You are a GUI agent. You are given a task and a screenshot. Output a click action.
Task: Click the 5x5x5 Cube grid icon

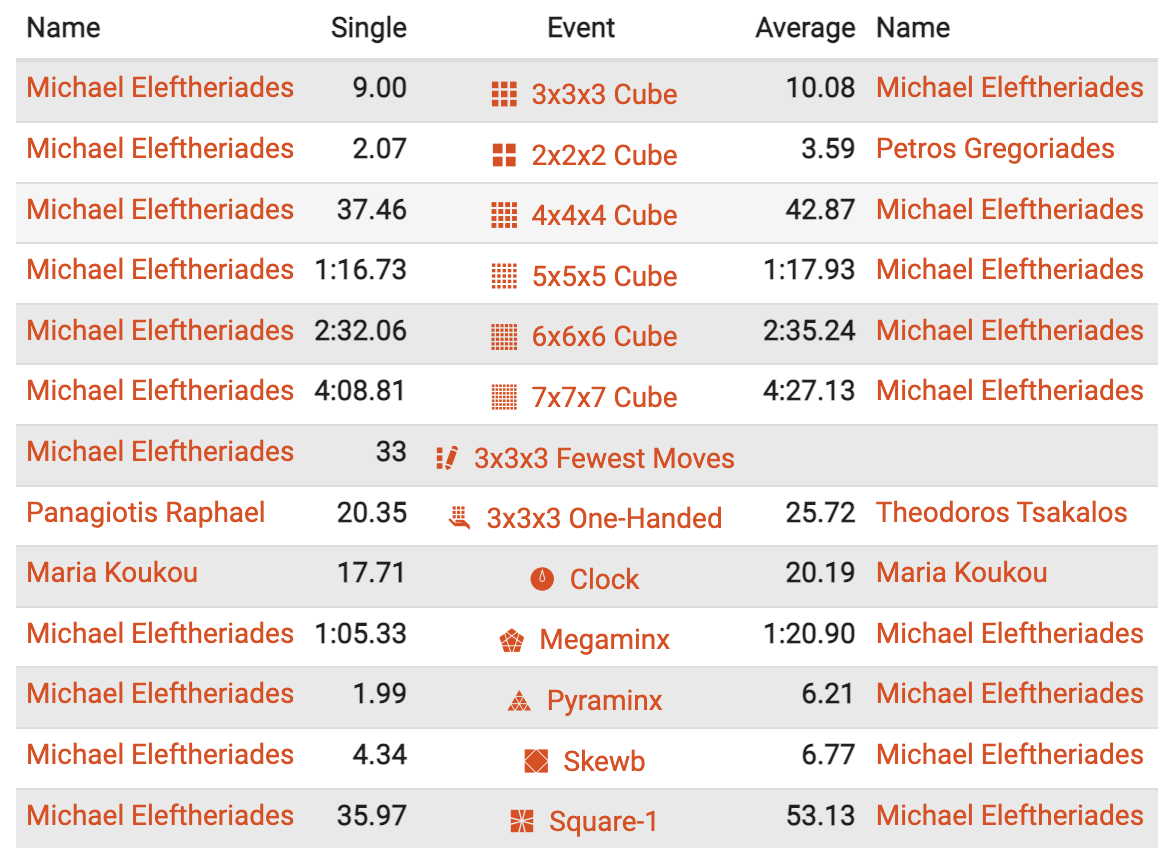(504, 276)
